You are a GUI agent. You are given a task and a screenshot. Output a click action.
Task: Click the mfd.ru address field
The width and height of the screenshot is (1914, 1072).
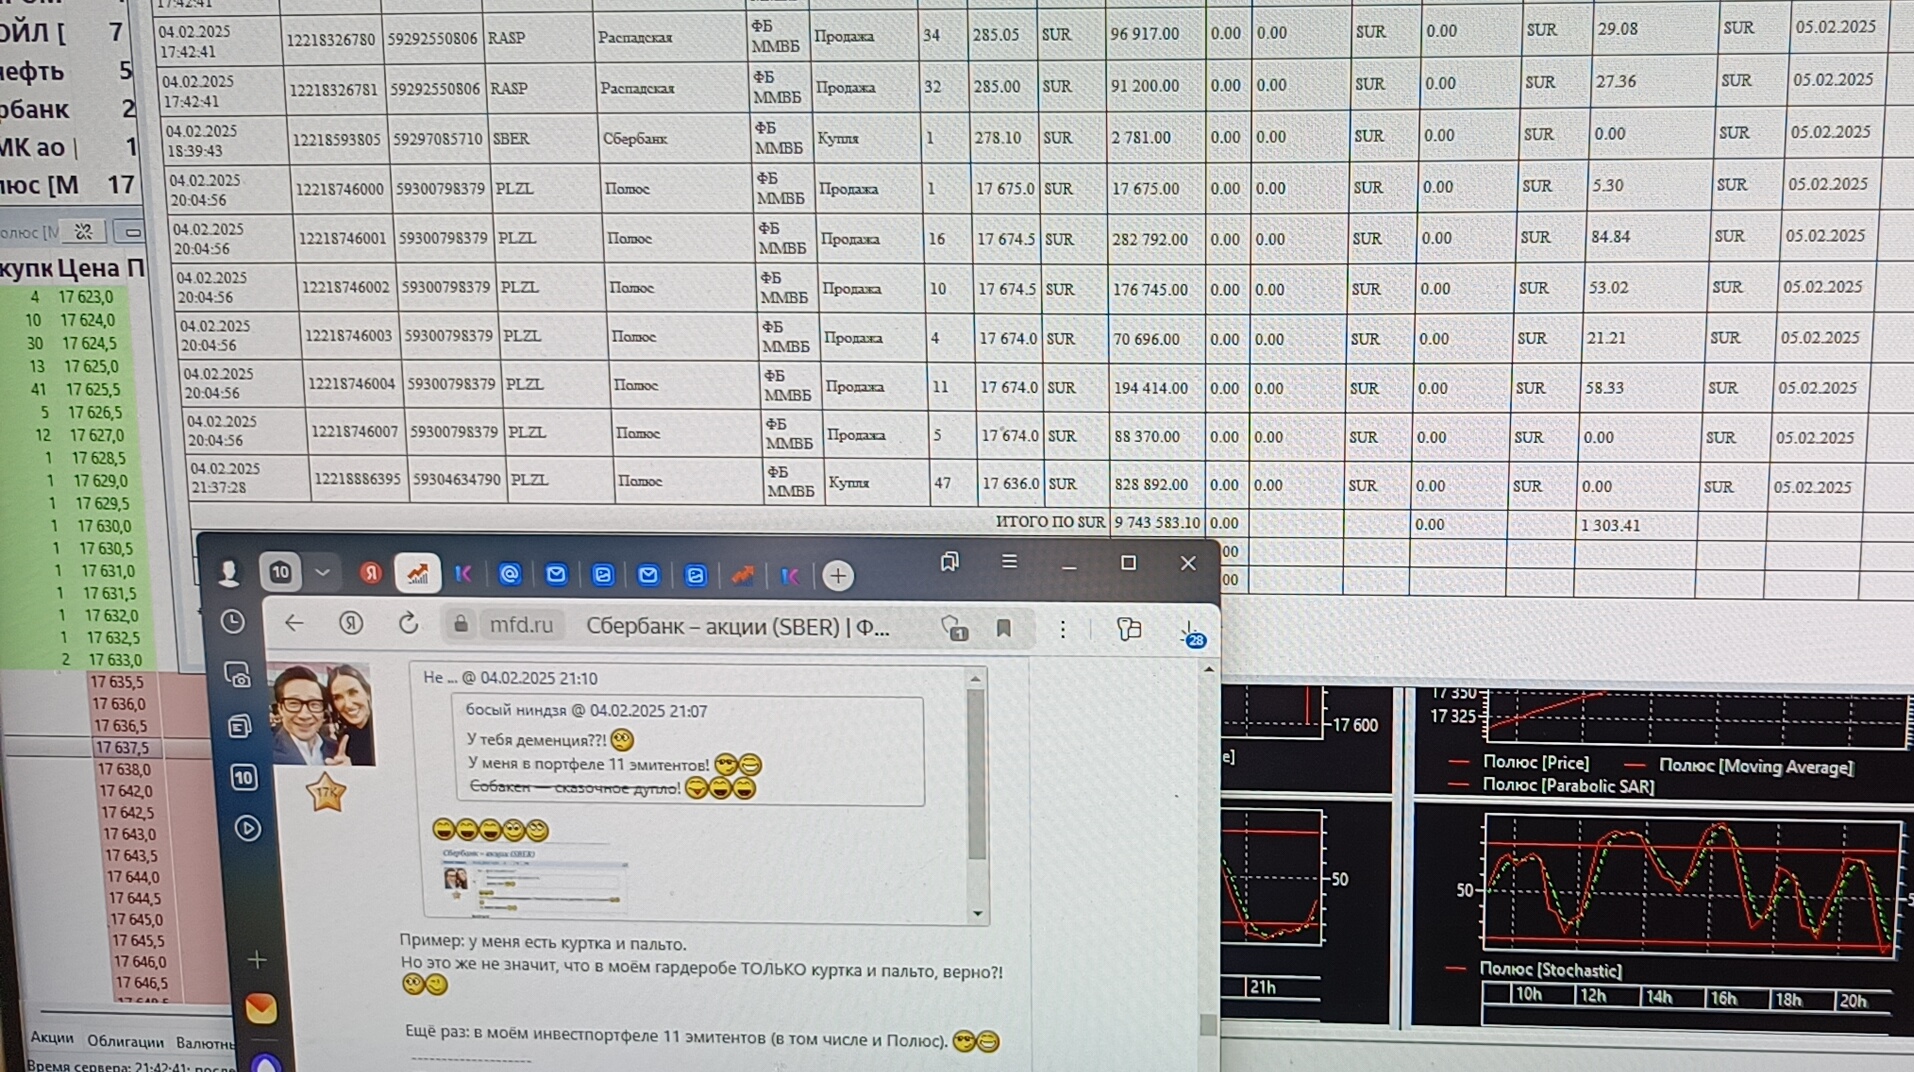click(521, 625)
